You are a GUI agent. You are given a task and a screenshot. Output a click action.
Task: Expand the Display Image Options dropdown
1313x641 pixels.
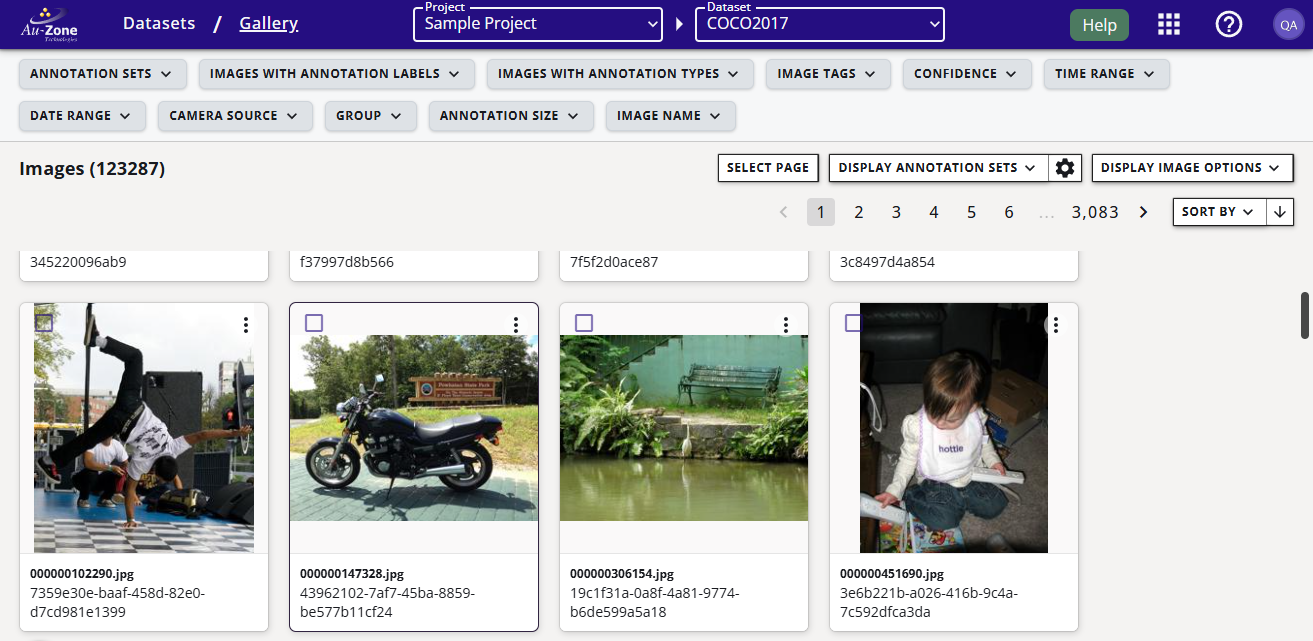(x=1191, y=167)
